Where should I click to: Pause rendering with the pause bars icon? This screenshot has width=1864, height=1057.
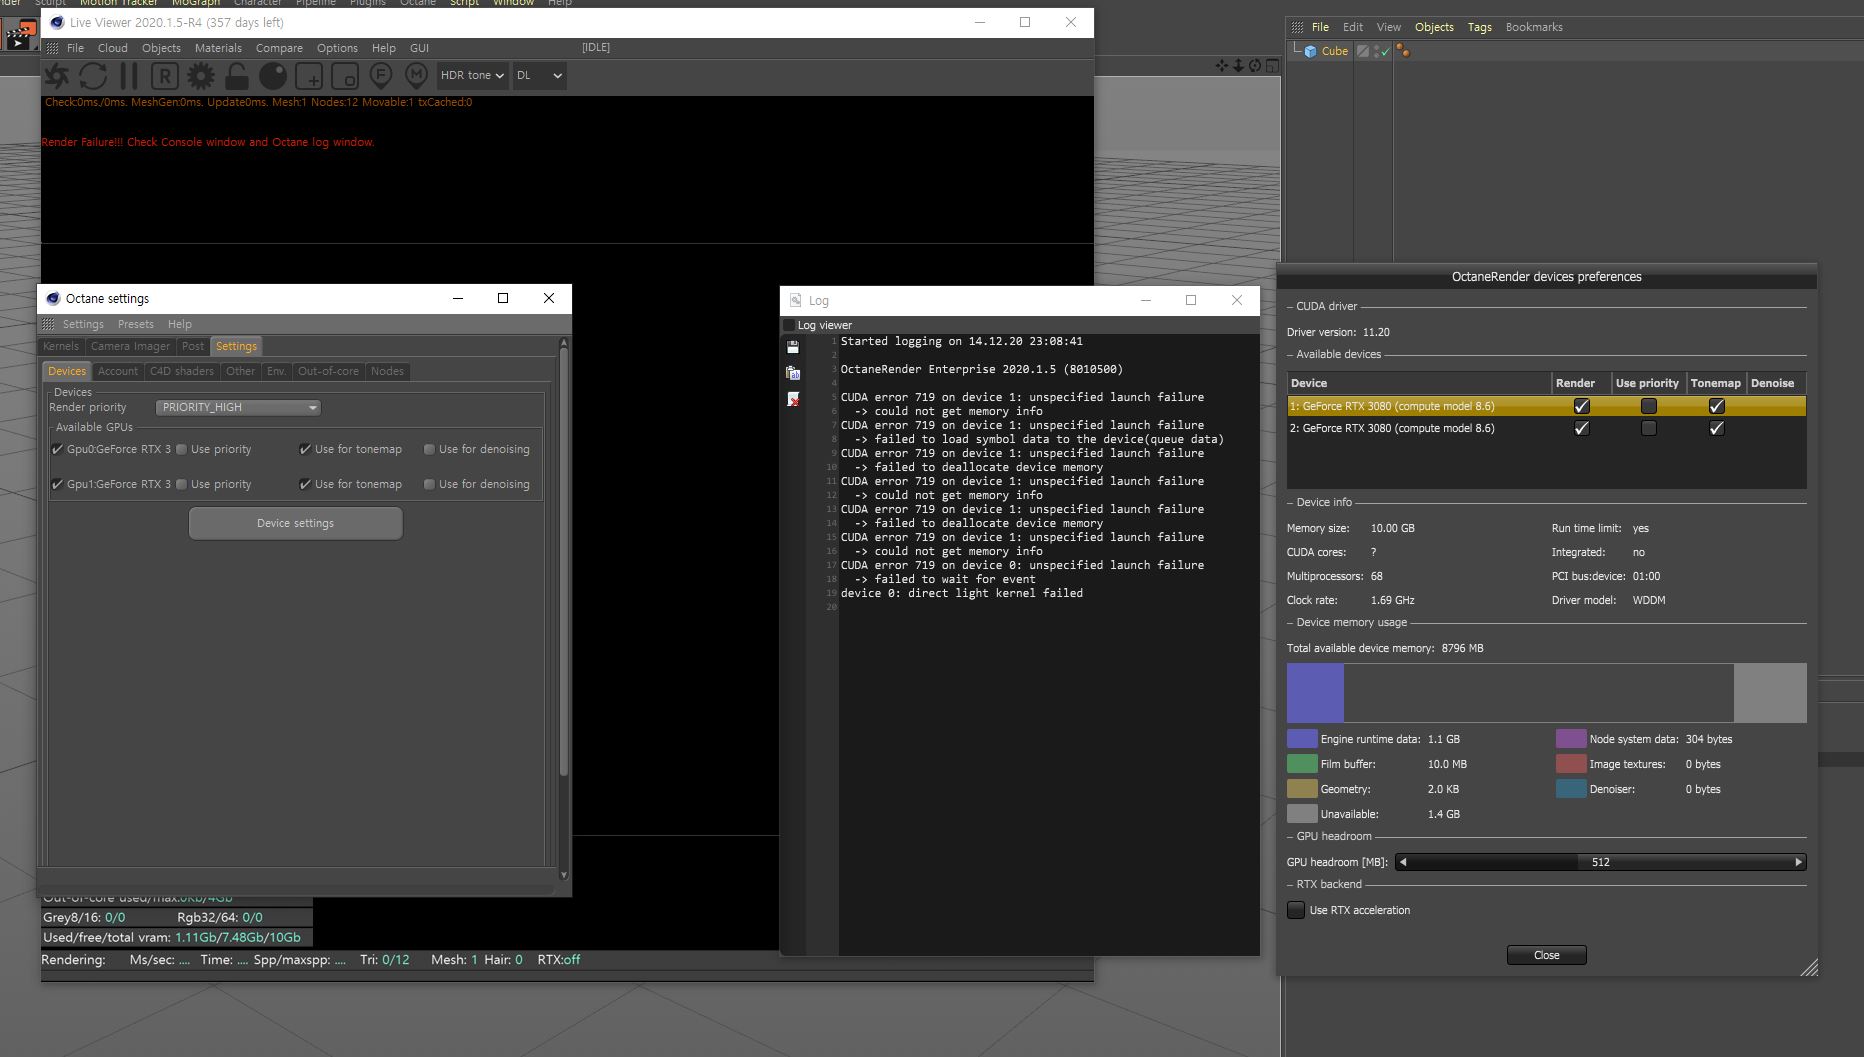pyautogui.click(x=129, y=76)
